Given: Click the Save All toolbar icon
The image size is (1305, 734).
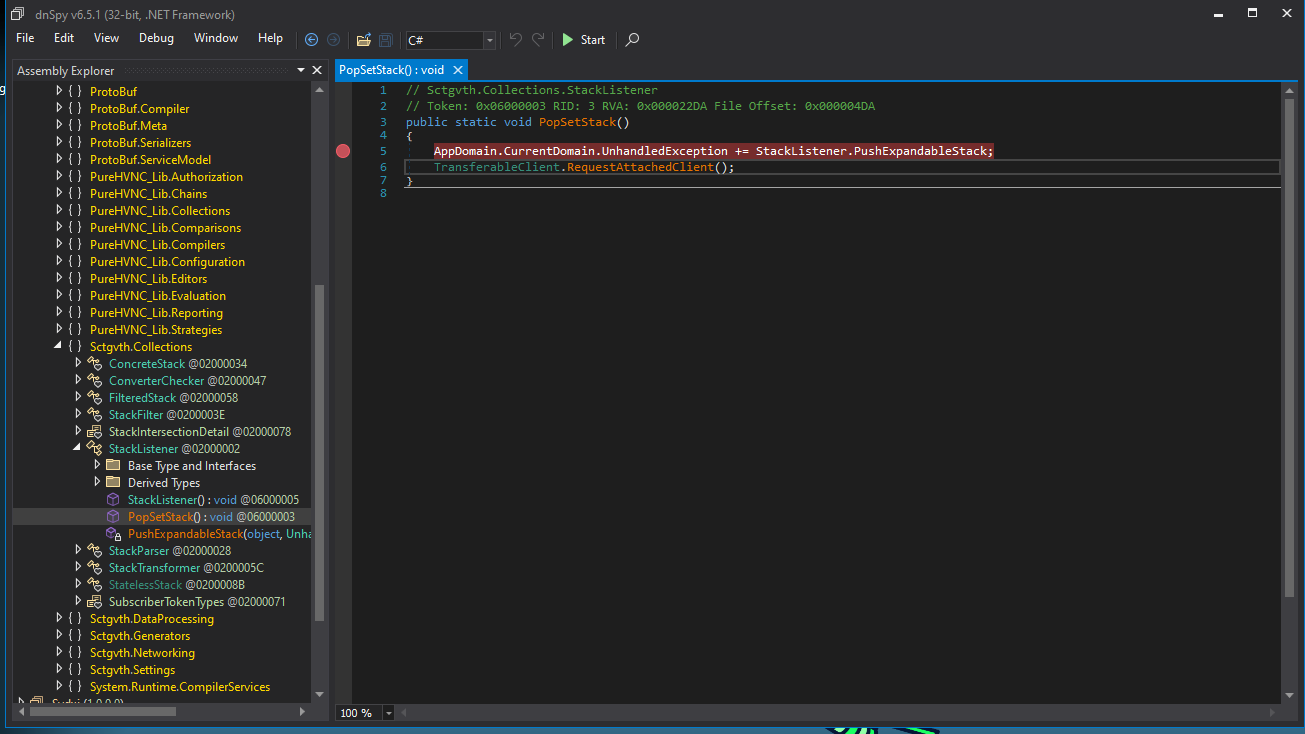Looking at the screenshot, I should (385, 40).
